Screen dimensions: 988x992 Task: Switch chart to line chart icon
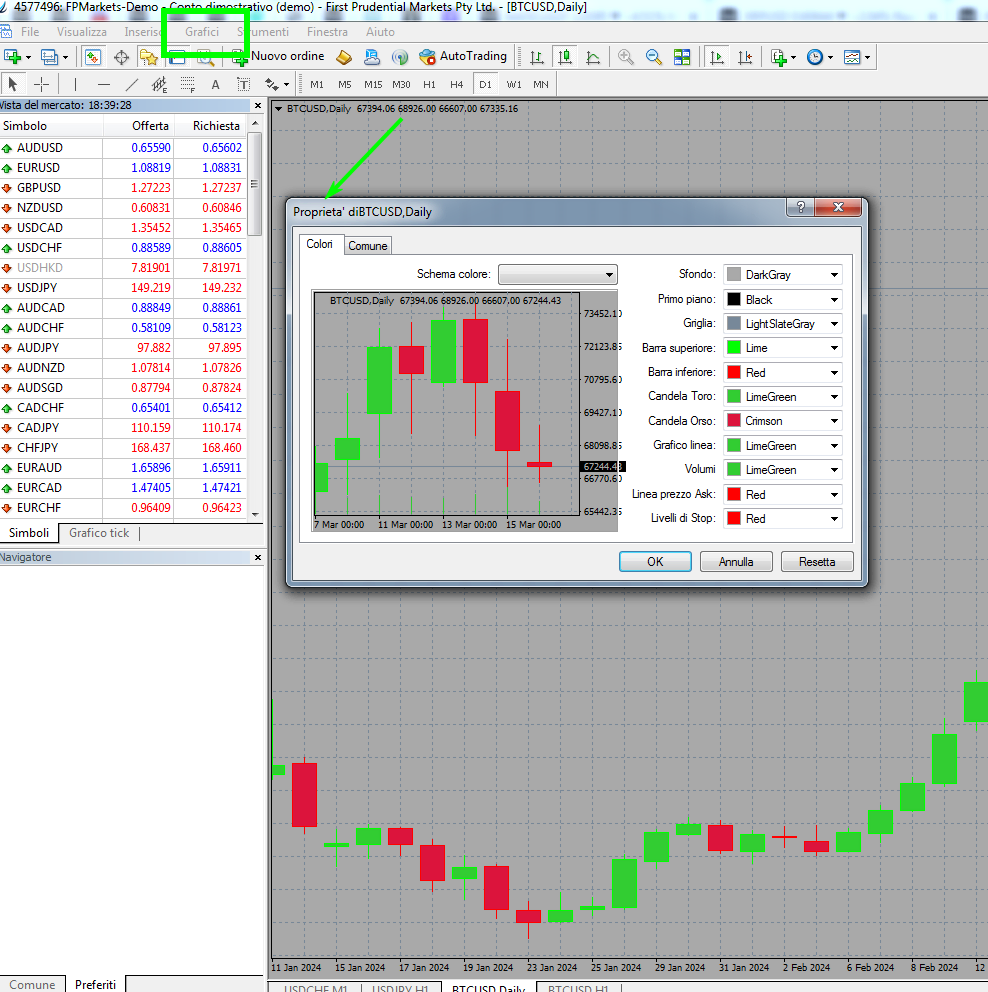(593, 58)
